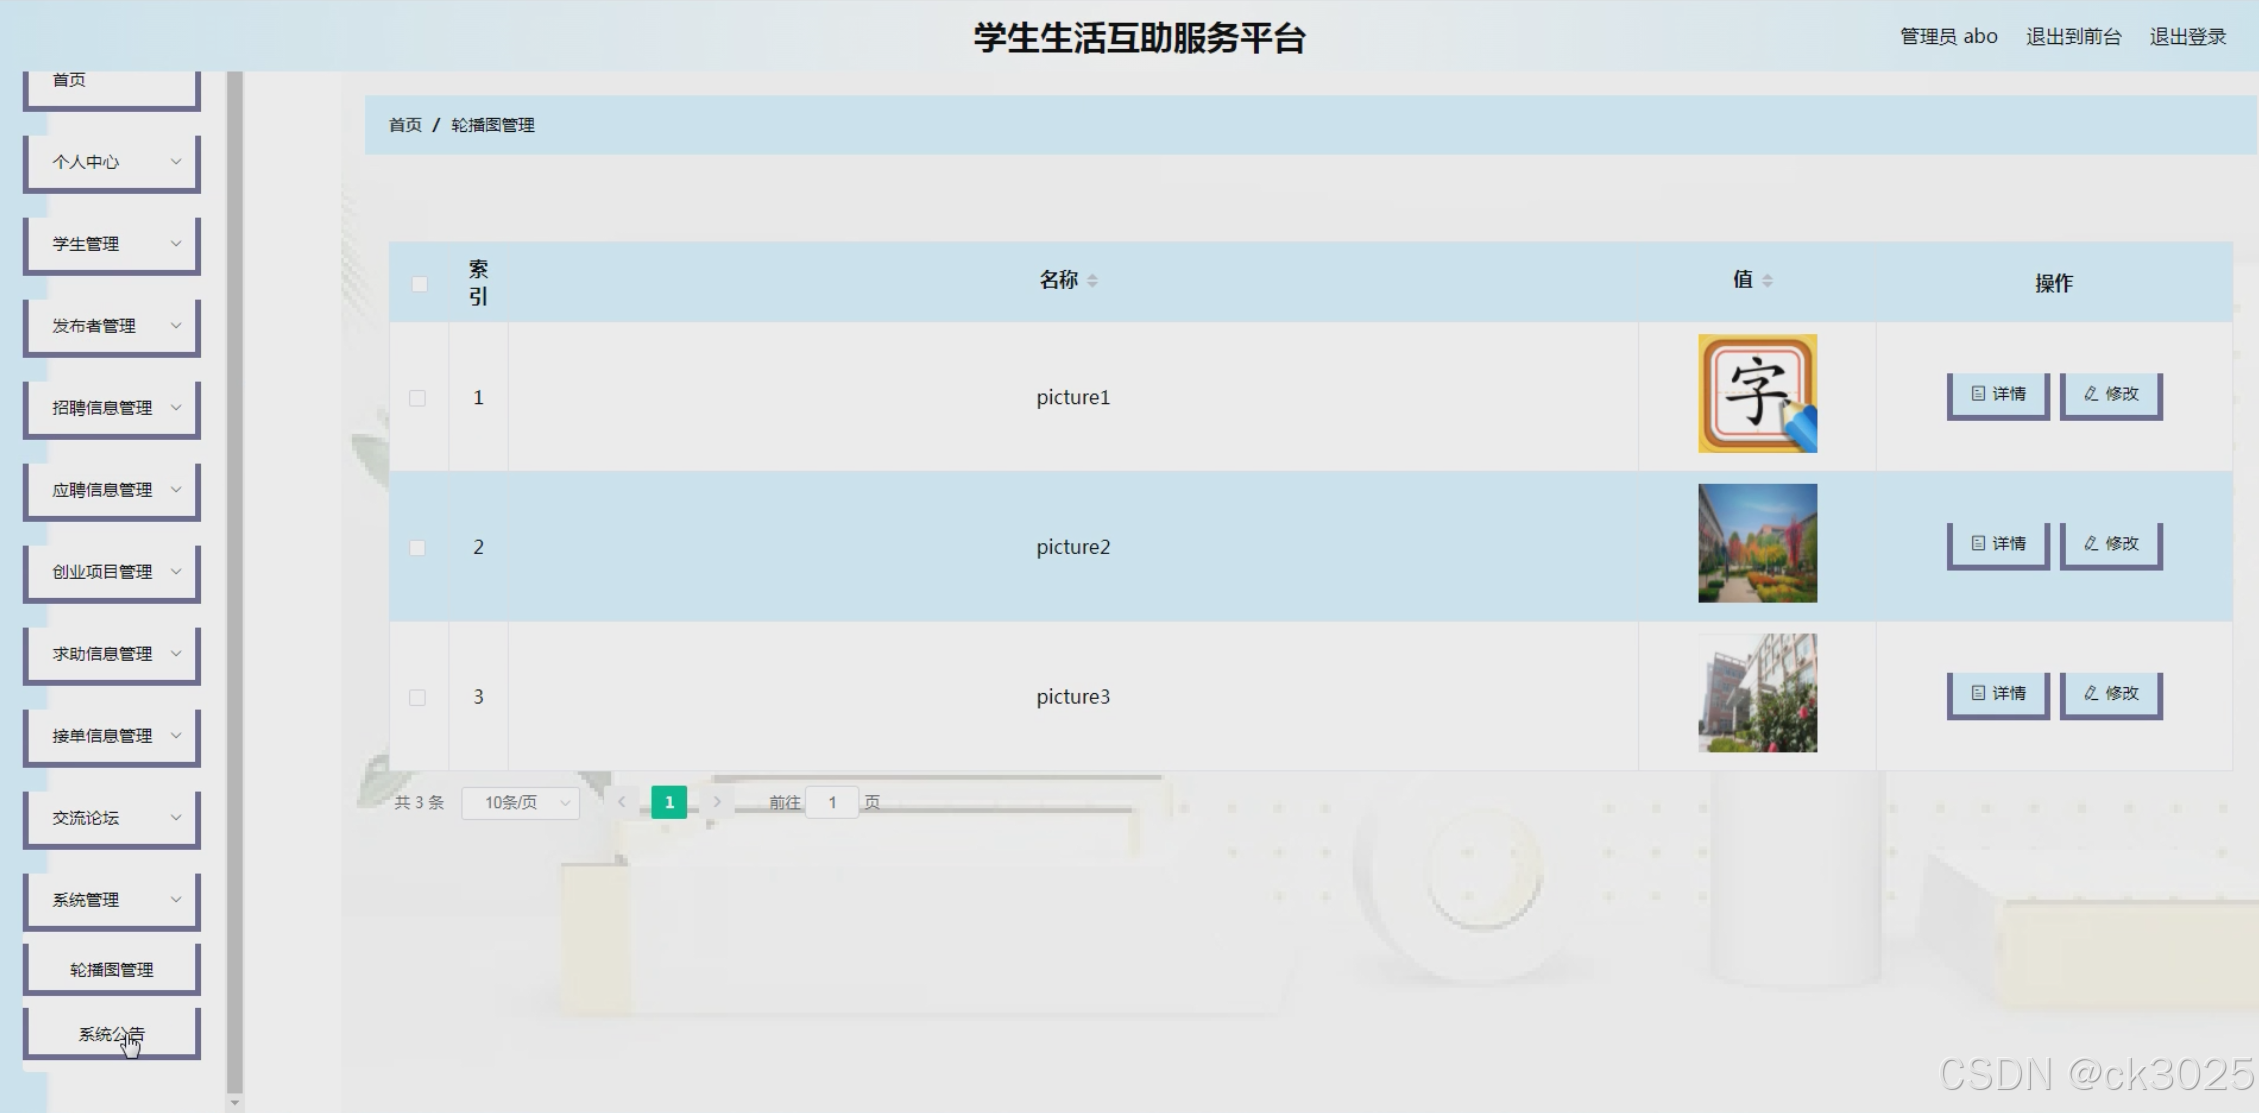
Task: Open 详情 for picture1 row
Action: (1997, 394)
